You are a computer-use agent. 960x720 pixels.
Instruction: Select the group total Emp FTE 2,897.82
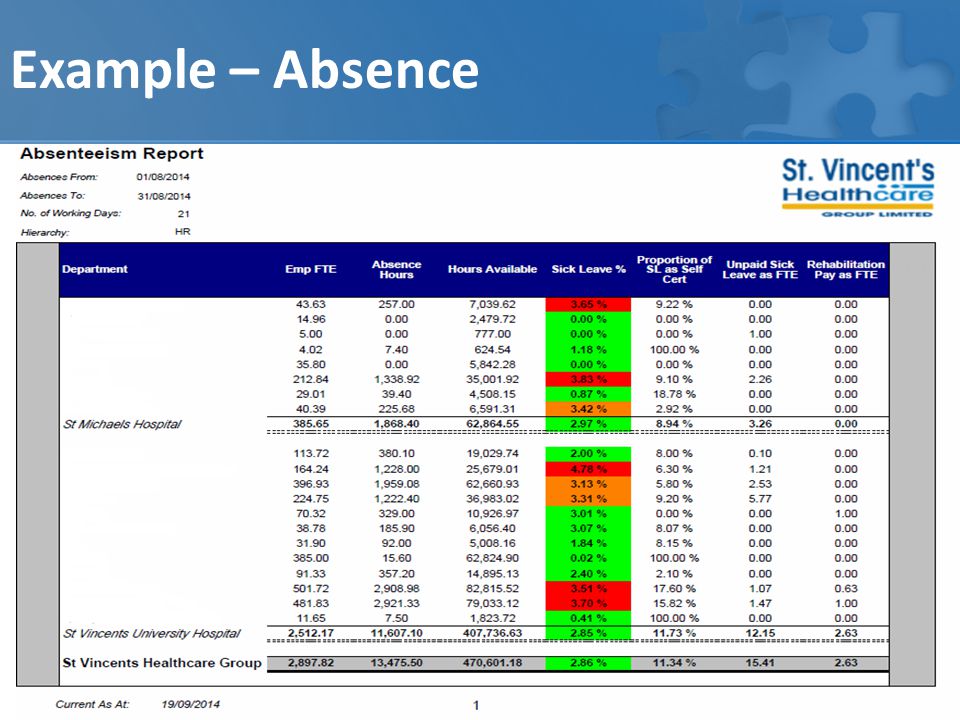tap(310, 663)
